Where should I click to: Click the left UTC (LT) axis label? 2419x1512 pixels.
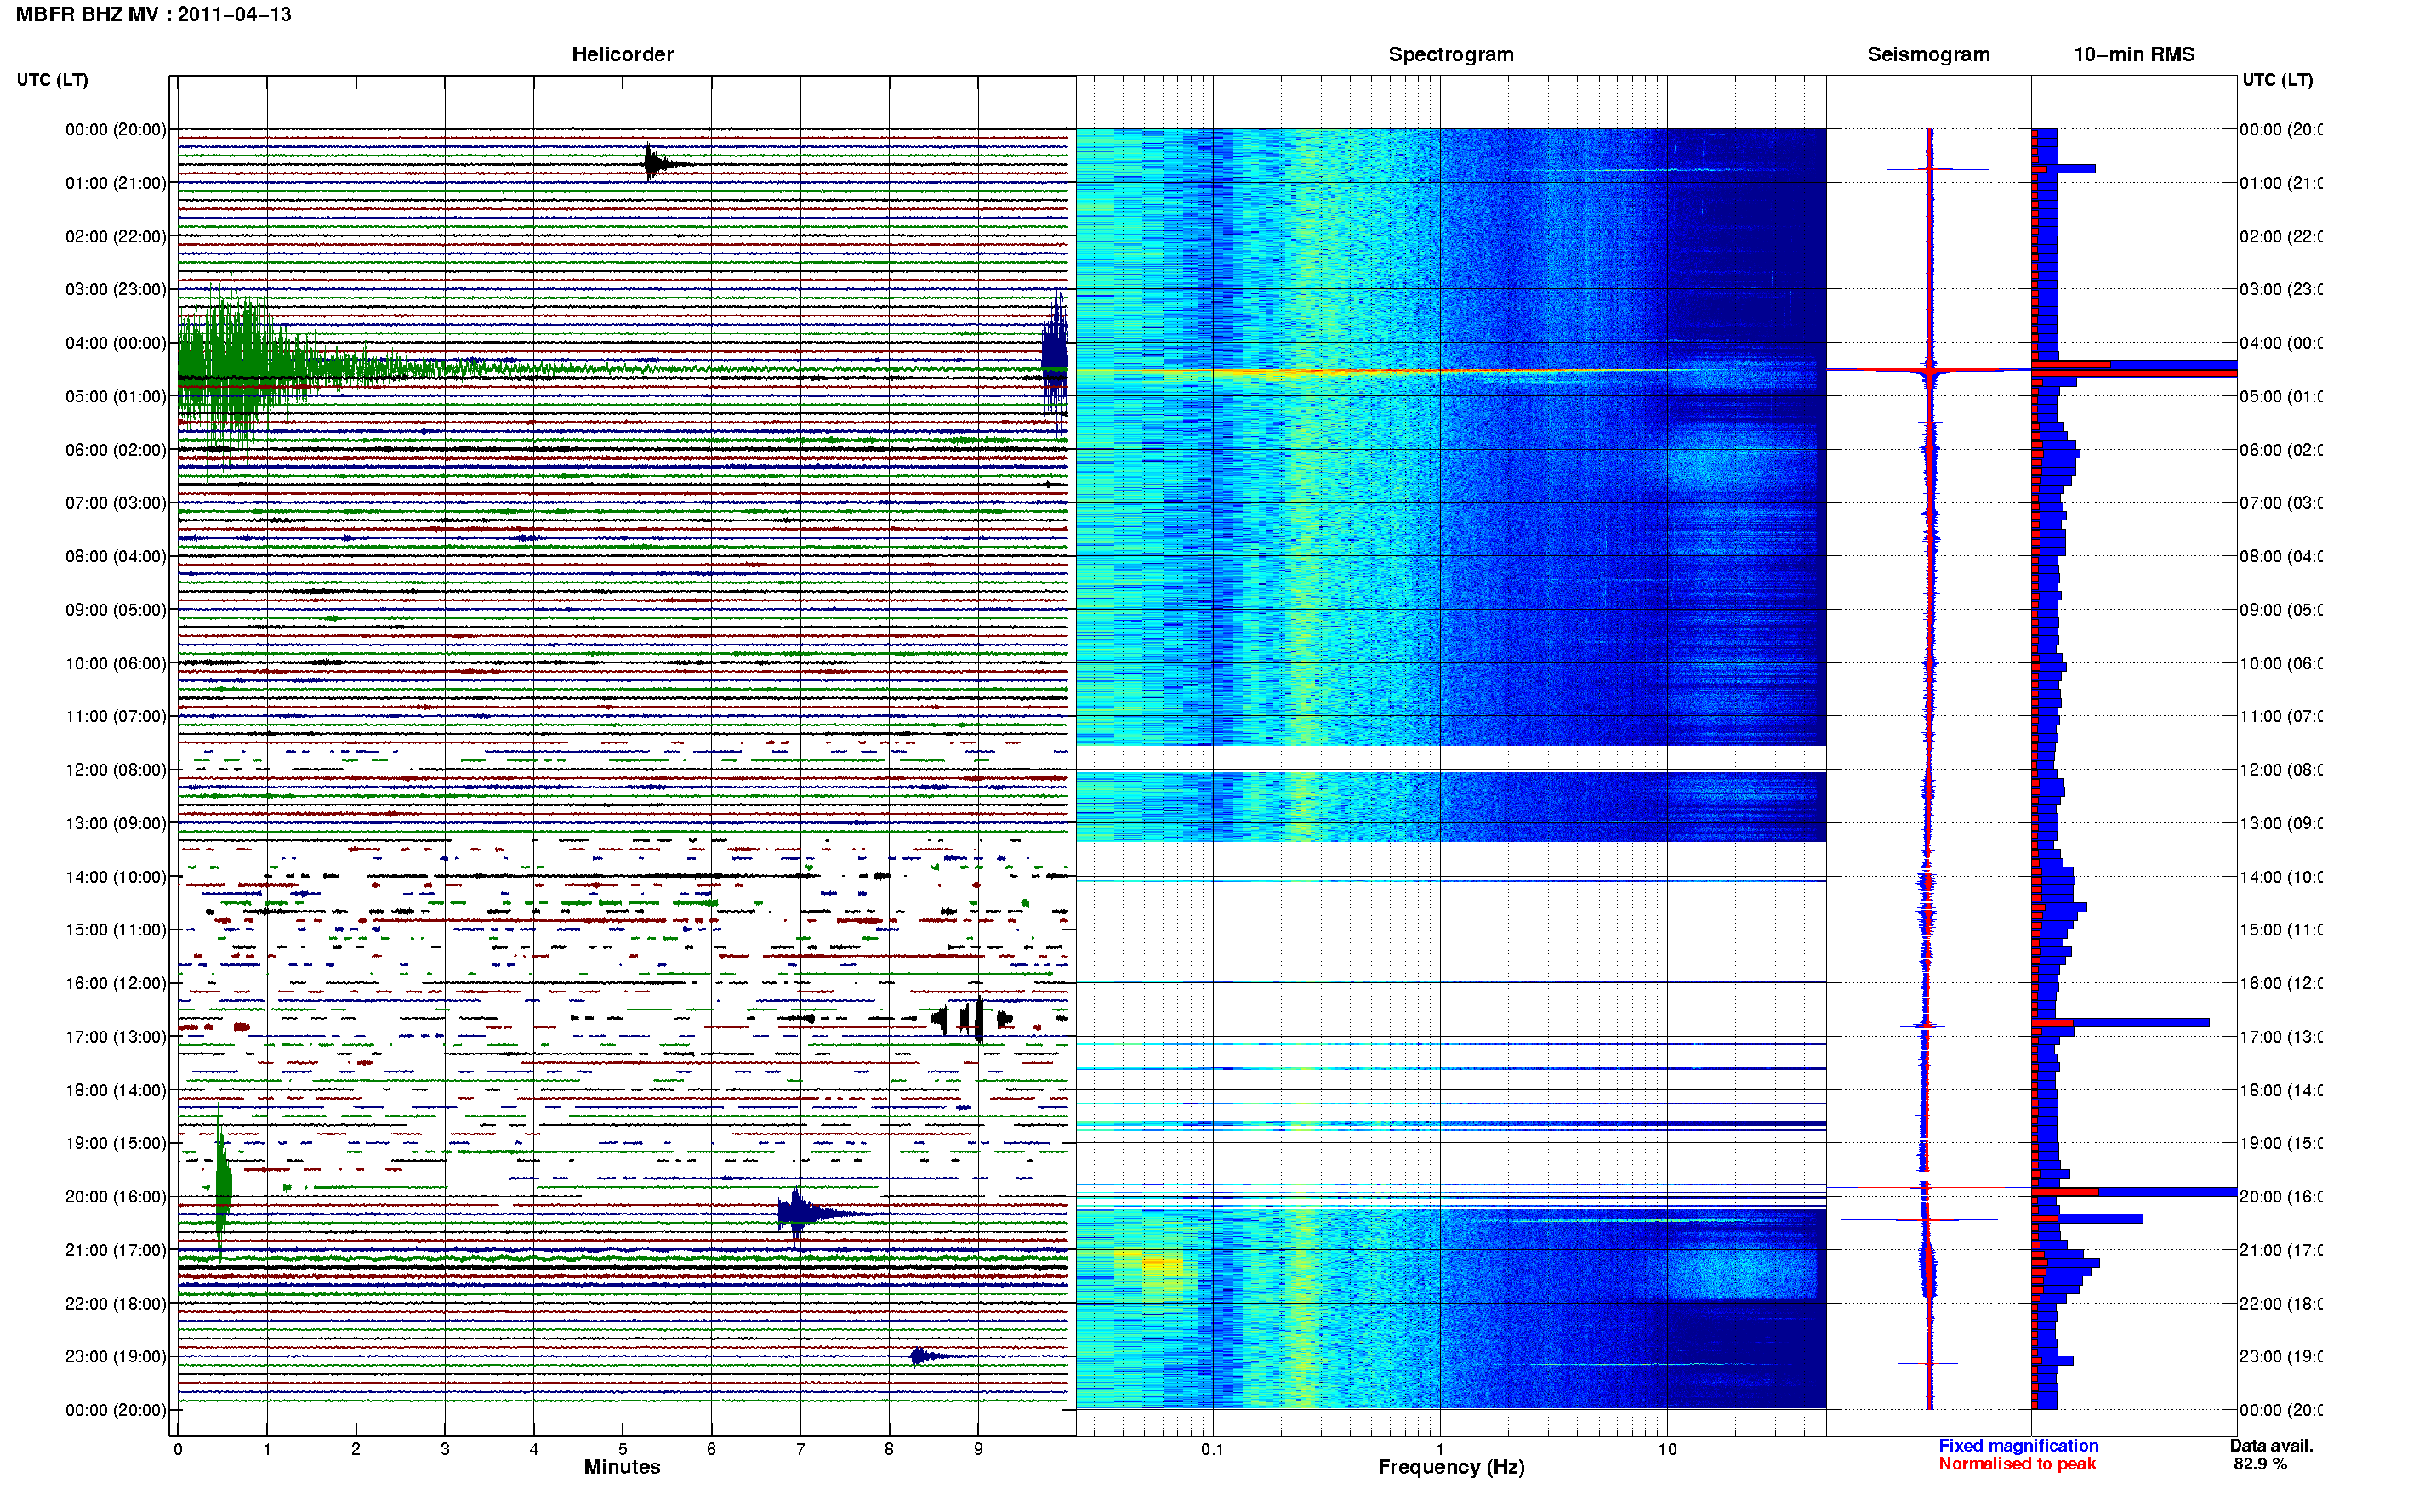point(52,79)
